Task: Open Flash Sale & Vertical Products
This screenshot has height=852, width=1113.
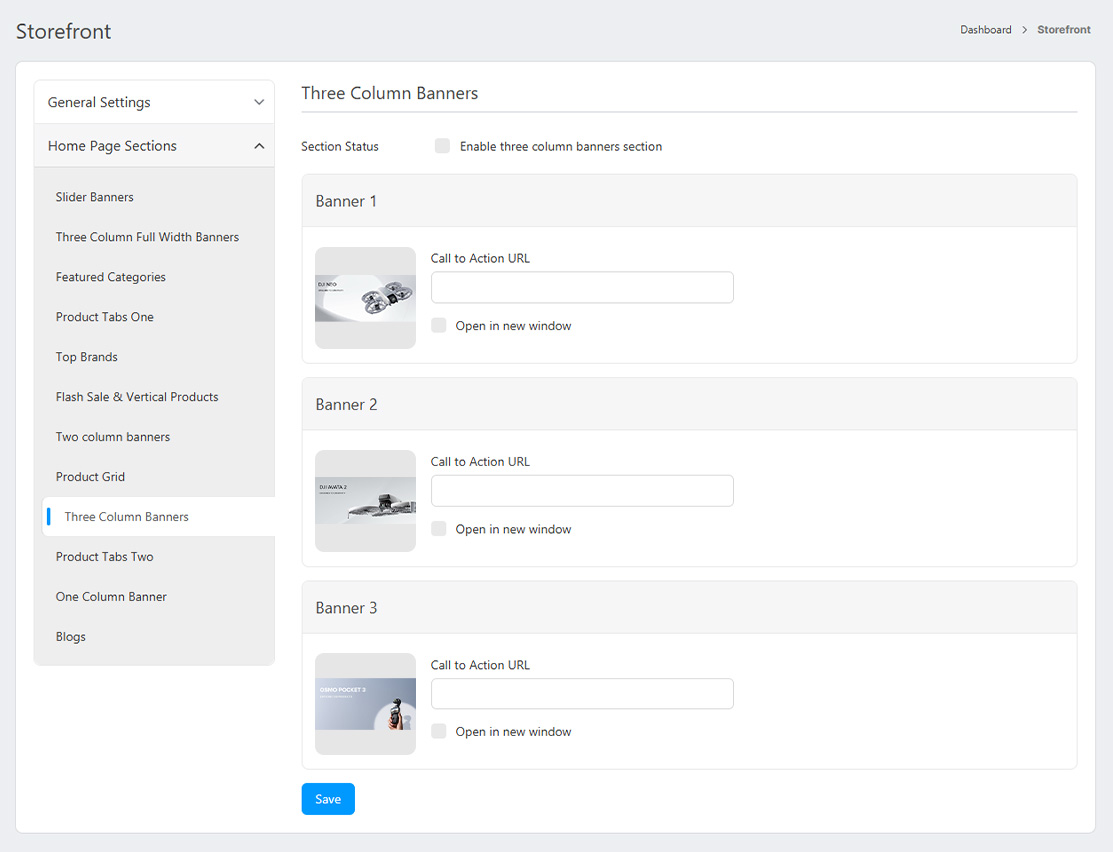Action: click(x=137, y=397)
